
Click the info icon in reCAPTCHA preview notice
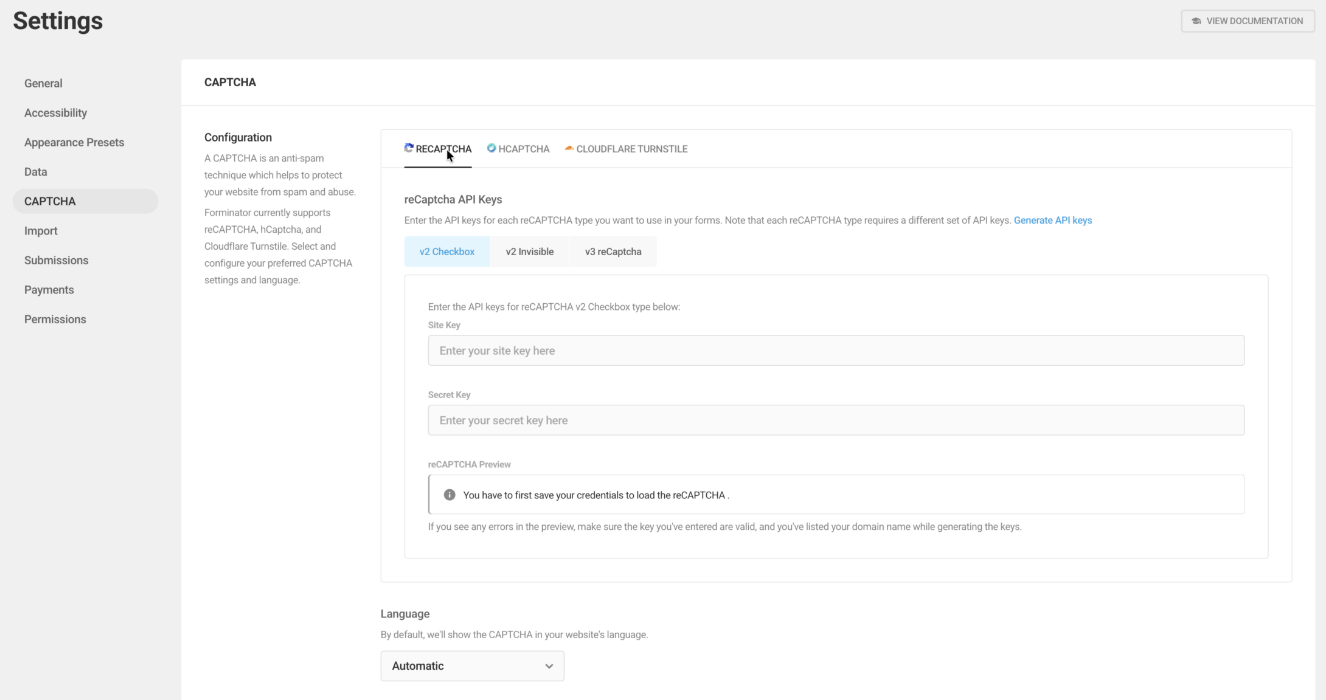tap(450, 495)
